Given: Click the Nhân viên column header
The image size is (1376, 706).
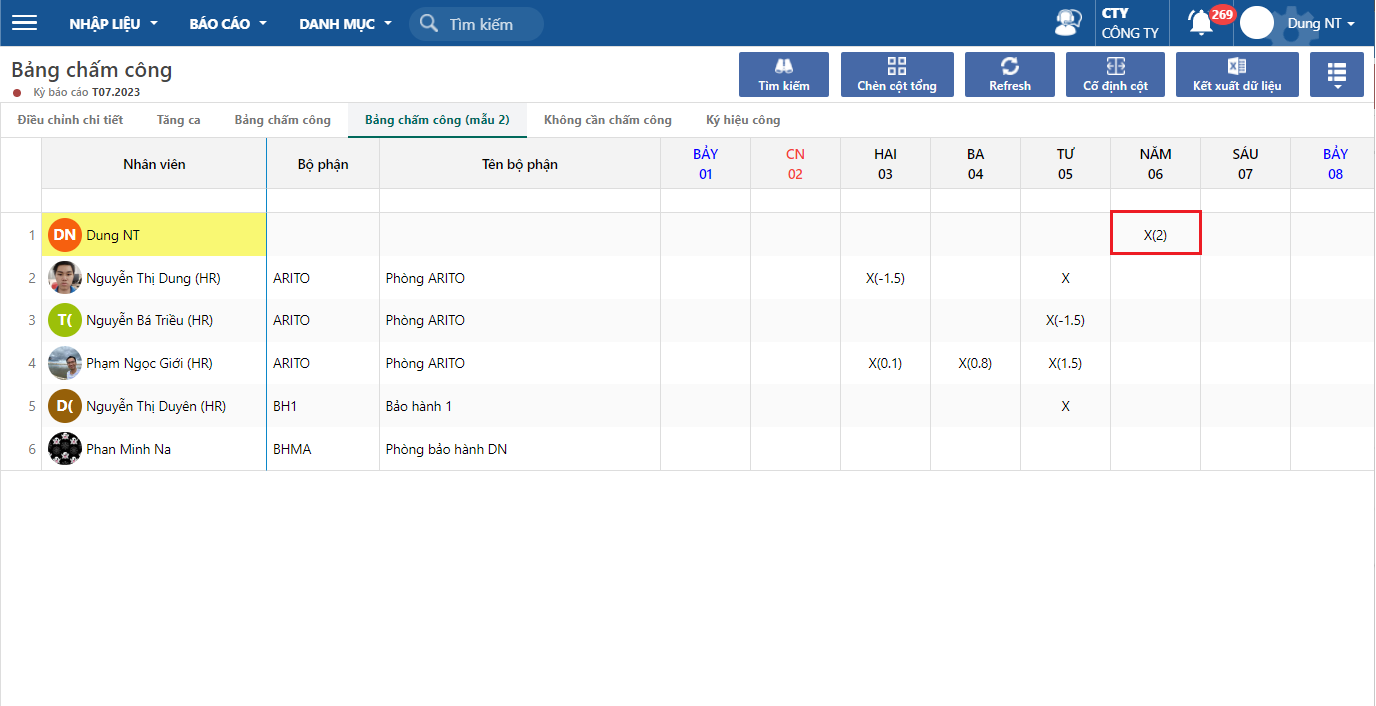Looking at the screenshot, I should (x=154, y=164).
